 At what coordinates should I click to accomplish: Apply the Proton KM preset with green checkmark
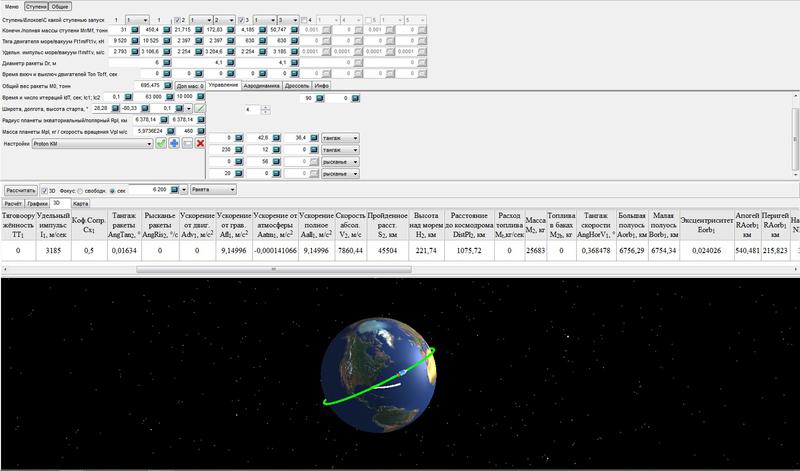161,143
